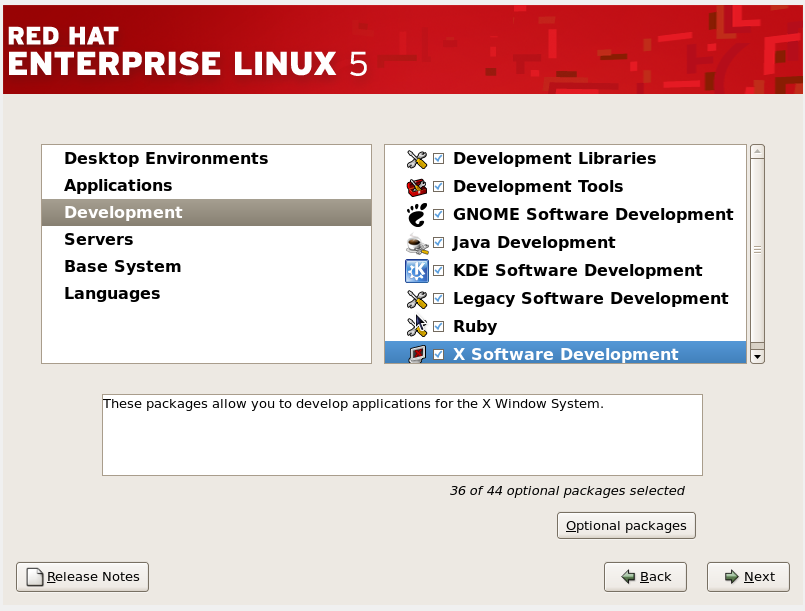Select the KDE Software Development label
This screenshot has height=611, width=805.
(578, 270)
